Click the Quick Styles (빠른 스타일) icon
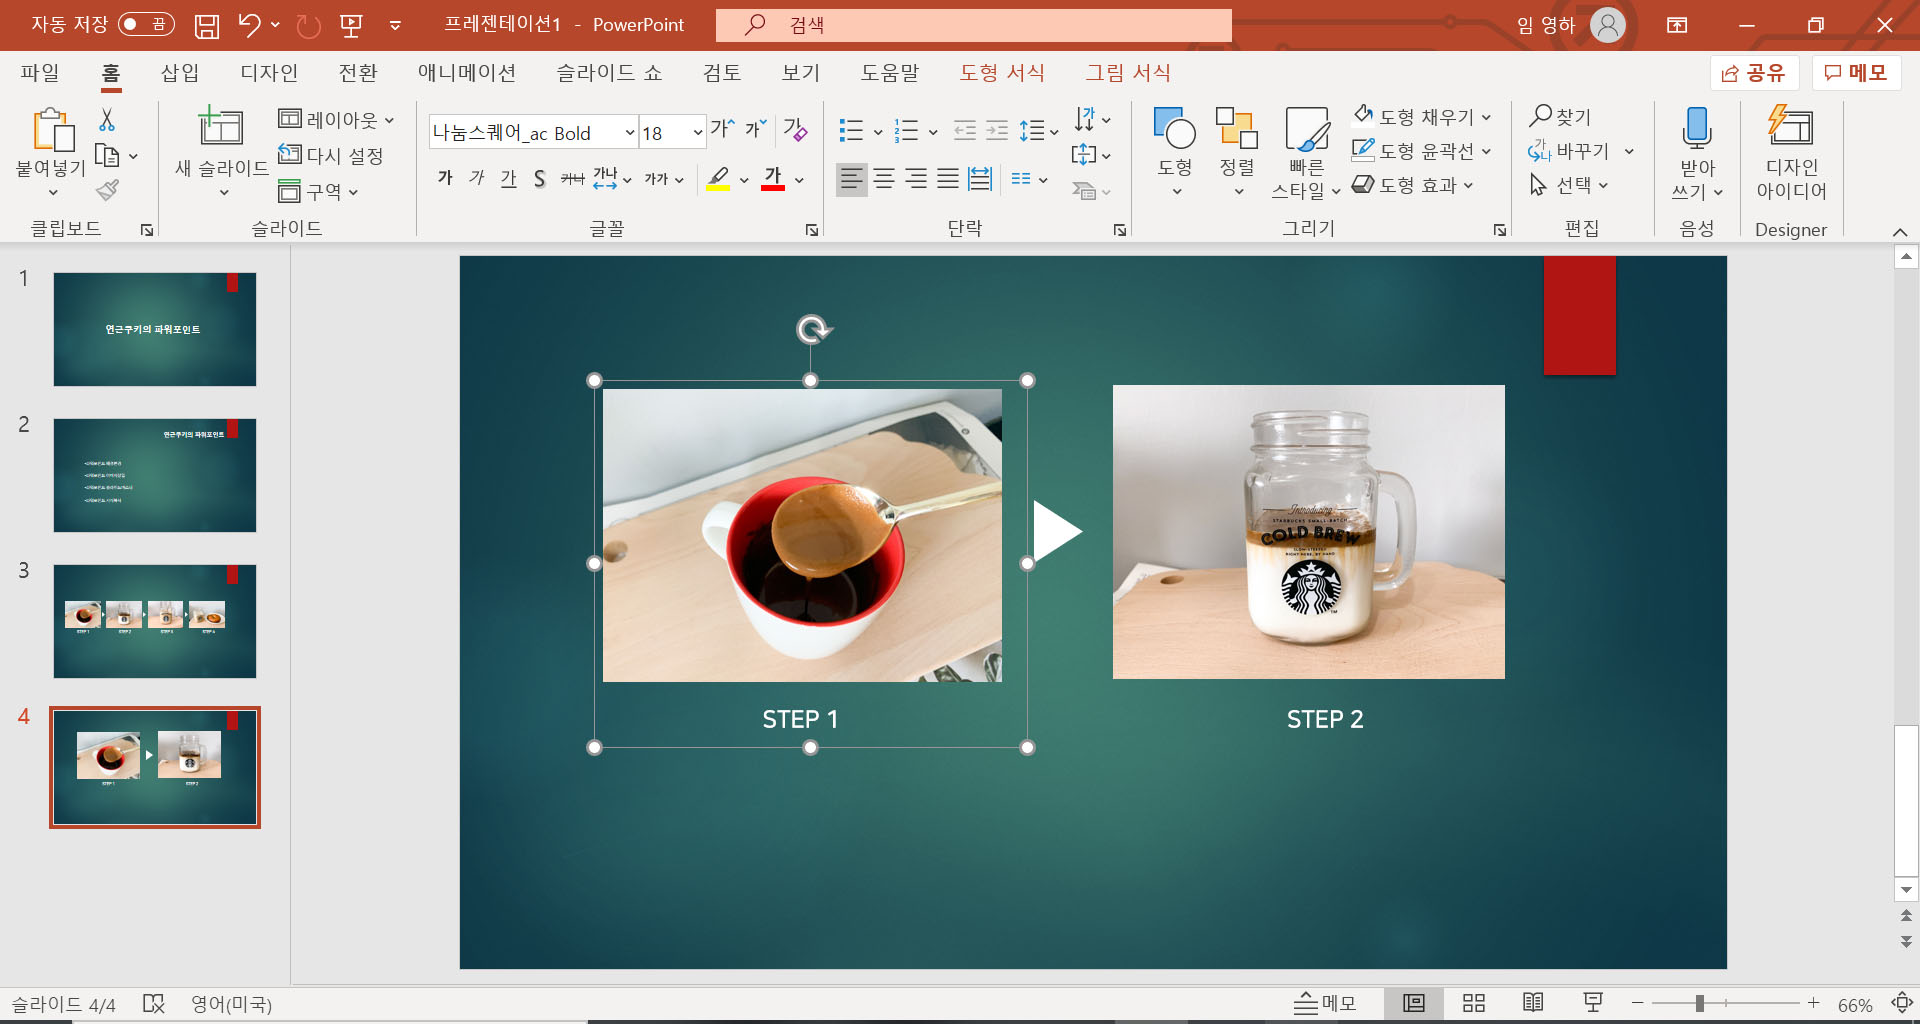Image resolution: width=1920 pixels, height=1024 pixels. pos(1306,130)
